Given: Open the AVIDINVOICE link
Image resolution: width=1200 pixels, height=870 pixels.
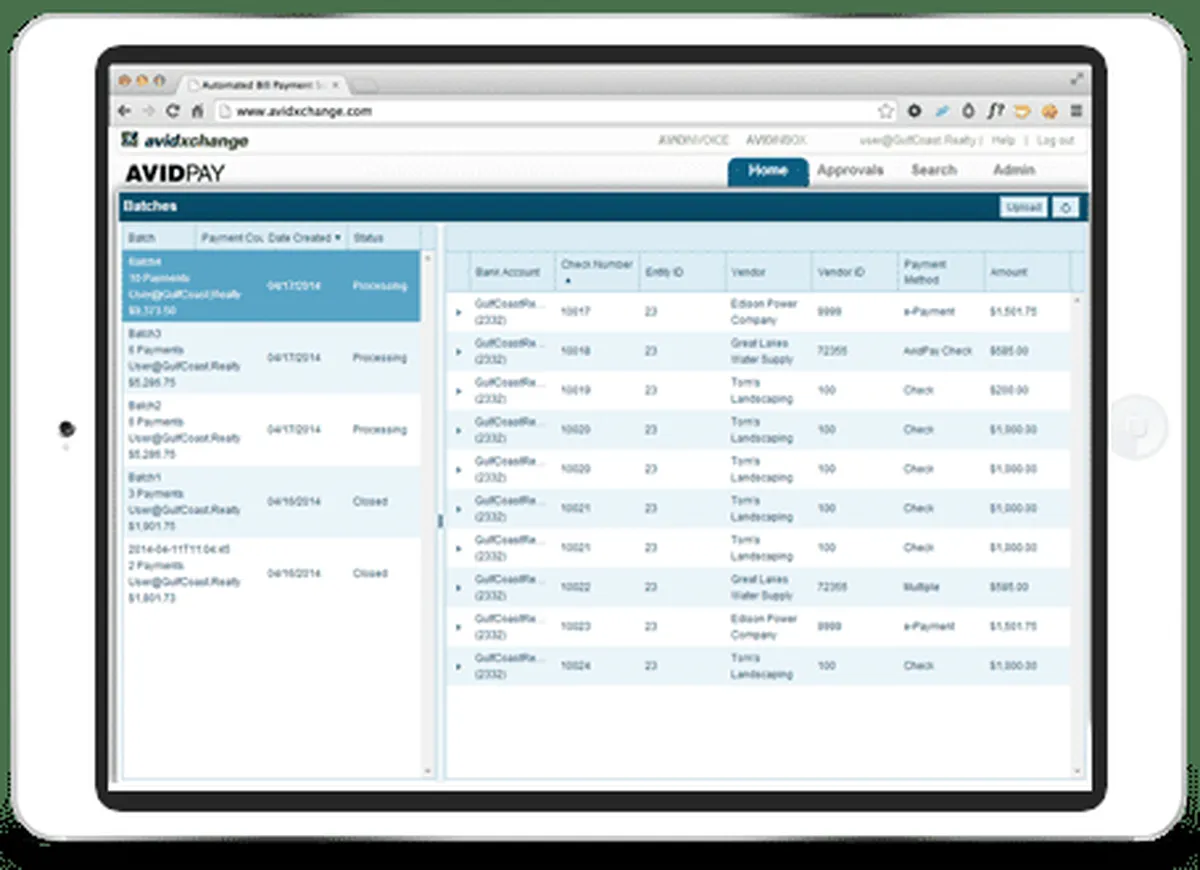Looking at the screenshot, I should coord(693,141).
